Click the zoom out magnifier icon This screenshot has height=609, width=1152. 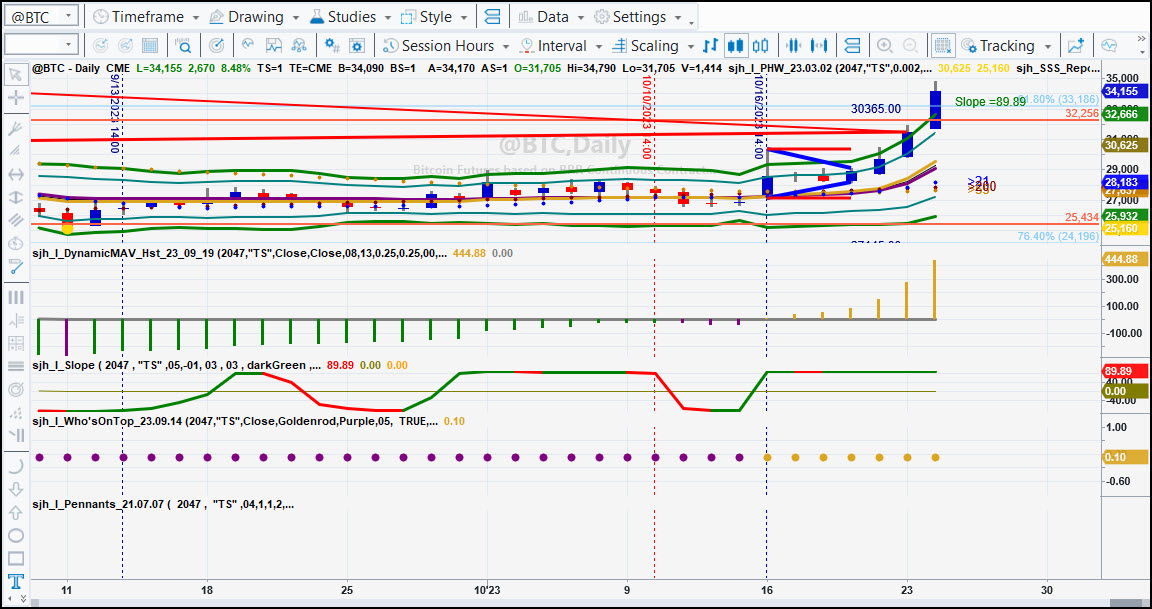(910, 46)
